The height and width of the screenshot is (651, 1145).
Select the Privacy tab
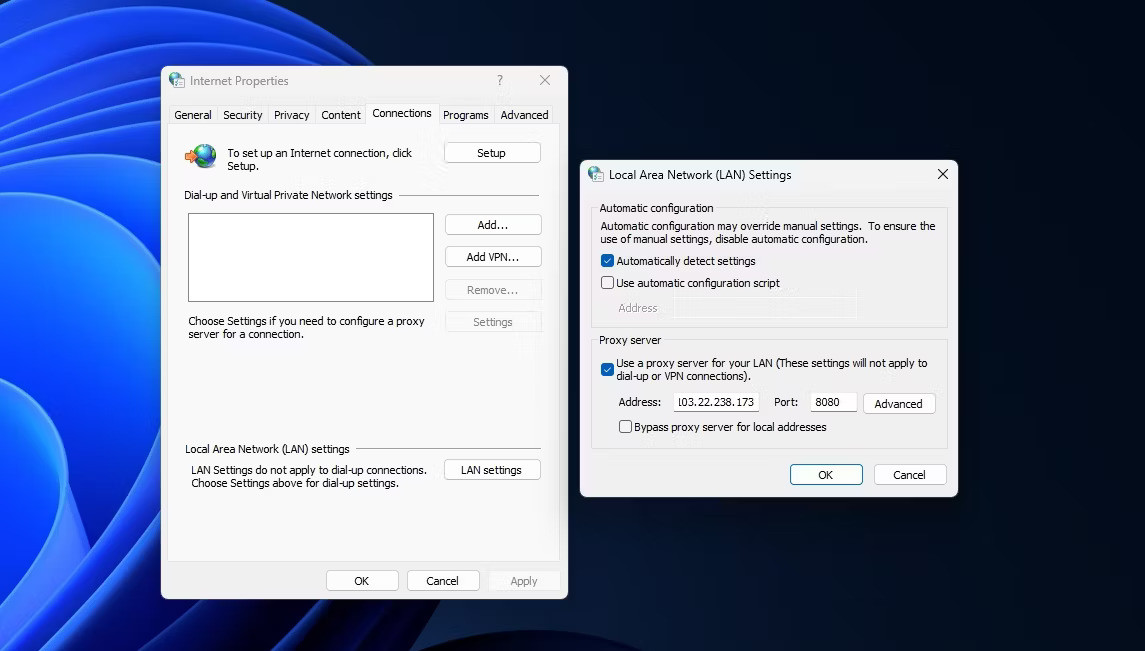(291, 114)
